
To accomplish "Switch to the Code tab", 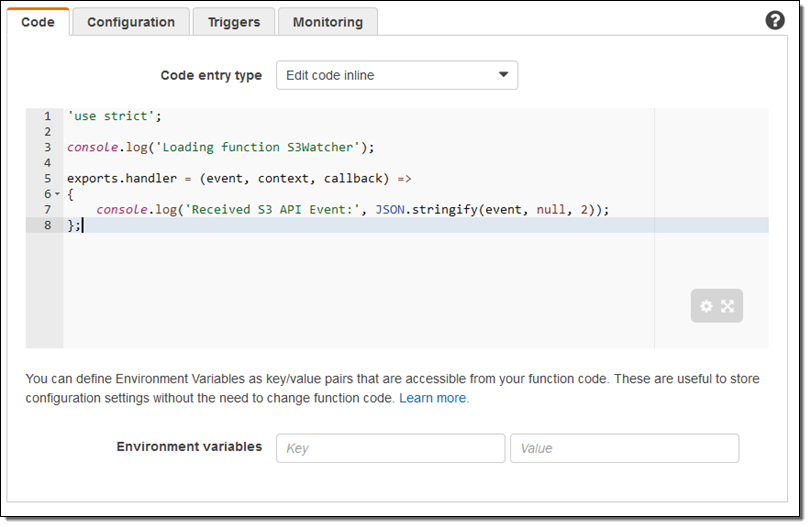I will tap(38, 22).
